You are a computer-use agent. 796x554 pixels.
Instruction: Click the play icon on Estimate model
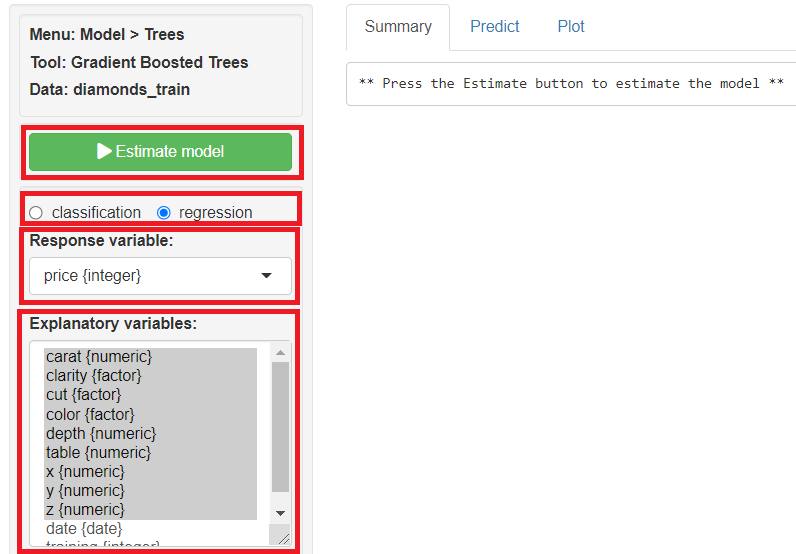pyautogui.click(x=104, y=152)
